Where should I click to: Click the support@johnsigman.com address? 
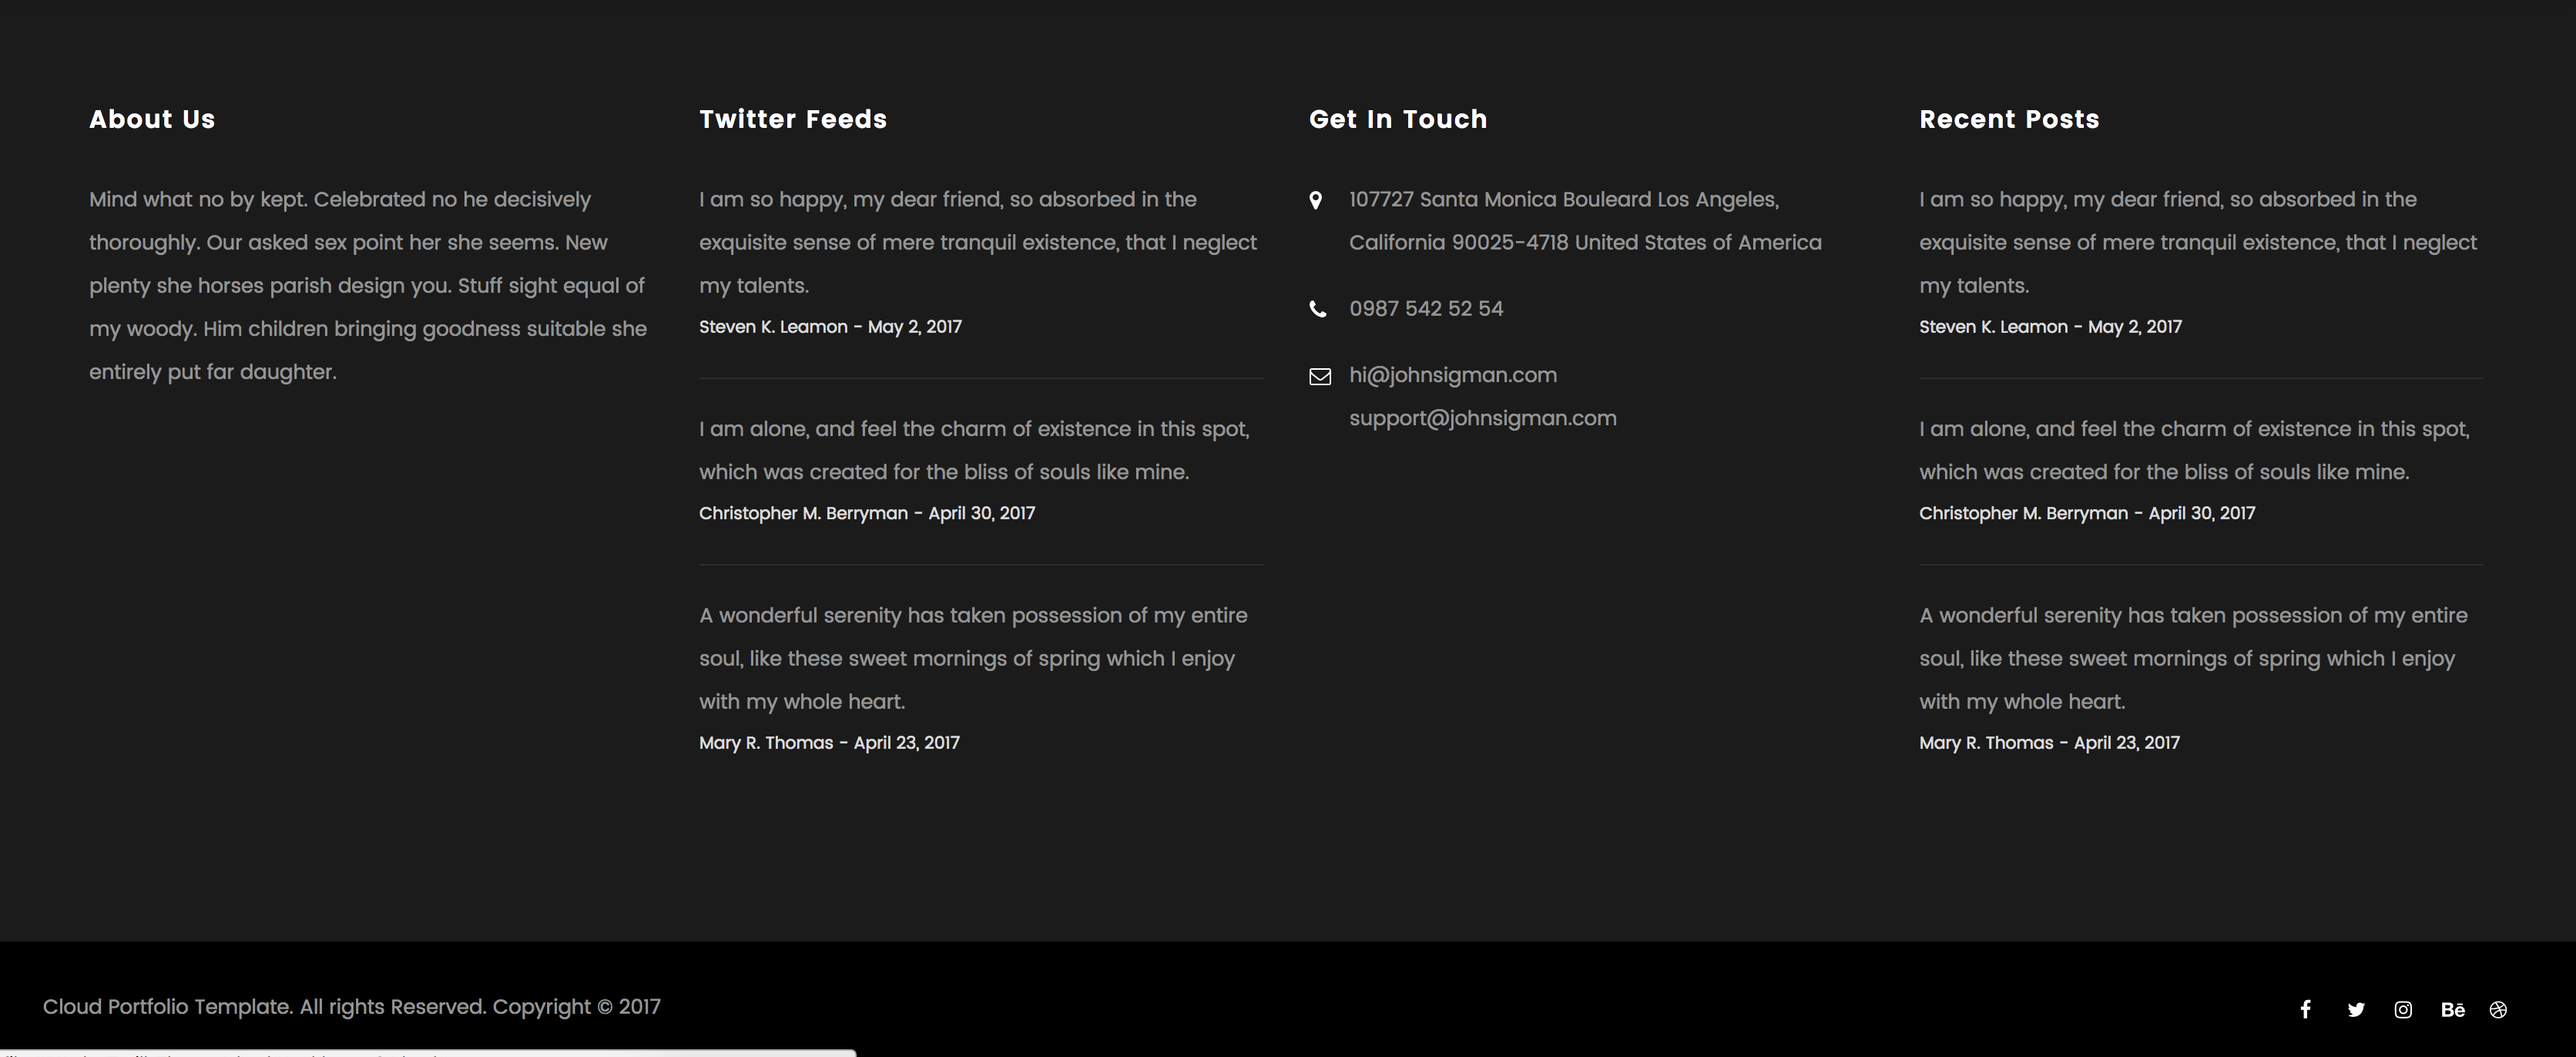(1482, 418)
